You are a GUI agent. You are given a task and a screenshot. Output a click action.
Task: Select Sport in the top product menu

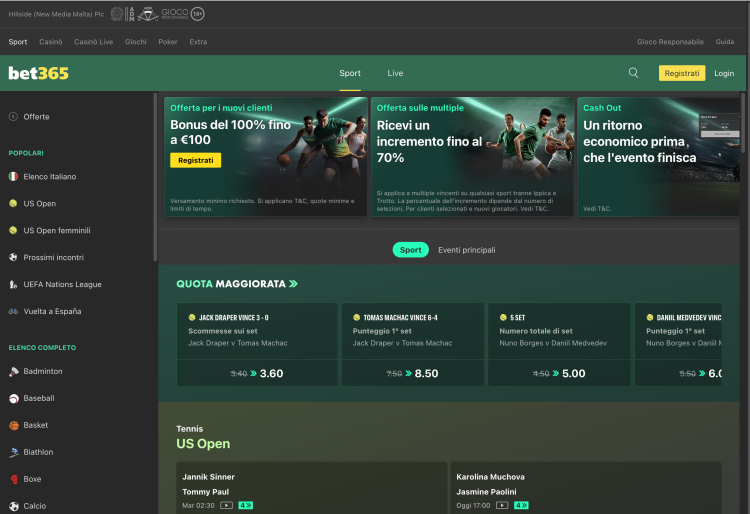[18, 42]
